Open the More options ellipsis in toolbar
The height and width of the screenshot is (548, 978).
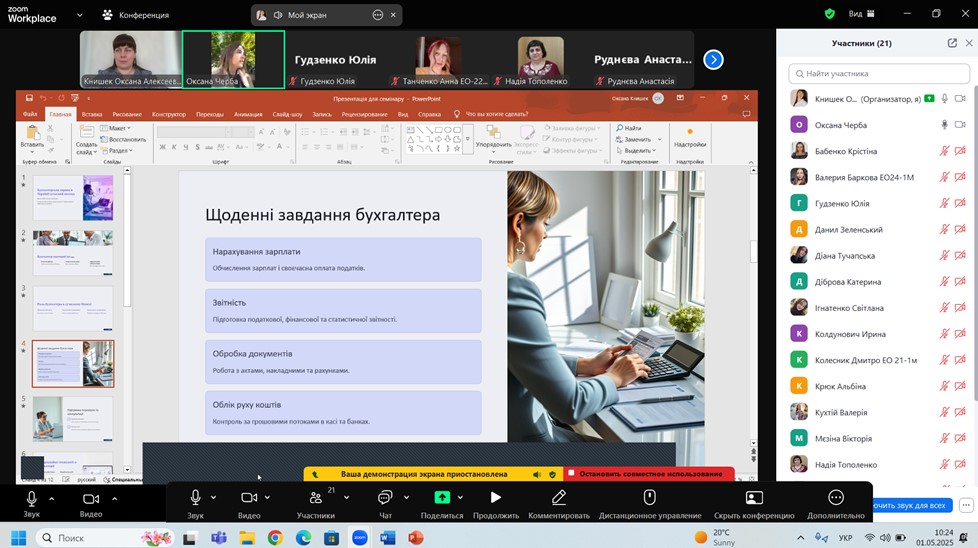click(836, 497)
